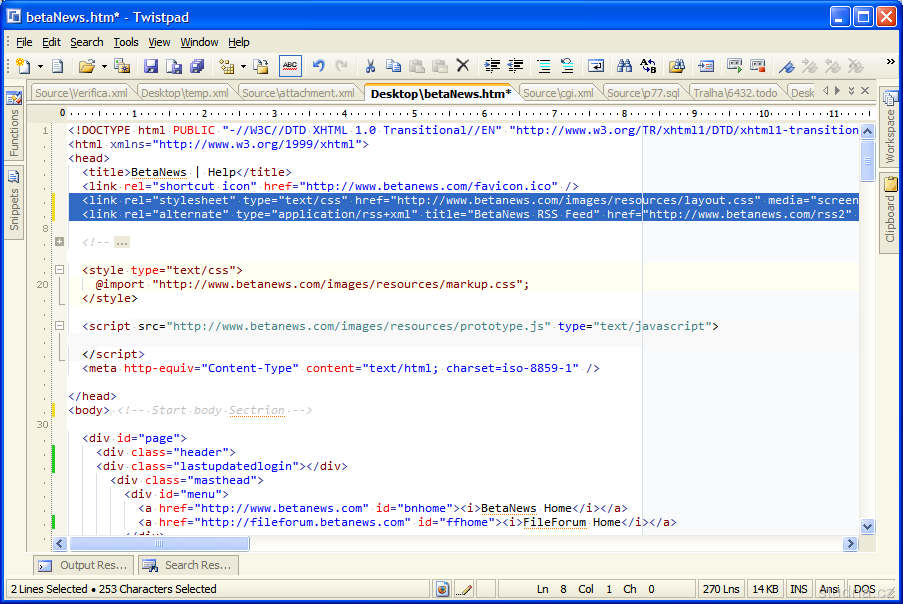This screenshot has width=903, height=604.
Task: Click the Find binoculars icon
Action: 624,66
